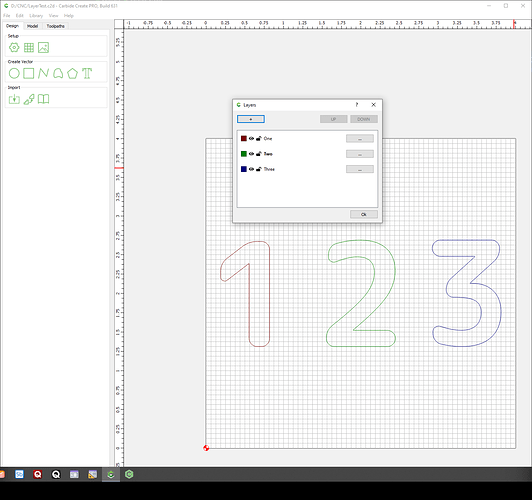Open the options button for layer Two
The height and width of the screenshot is (500, 532).
coord(360,154)
